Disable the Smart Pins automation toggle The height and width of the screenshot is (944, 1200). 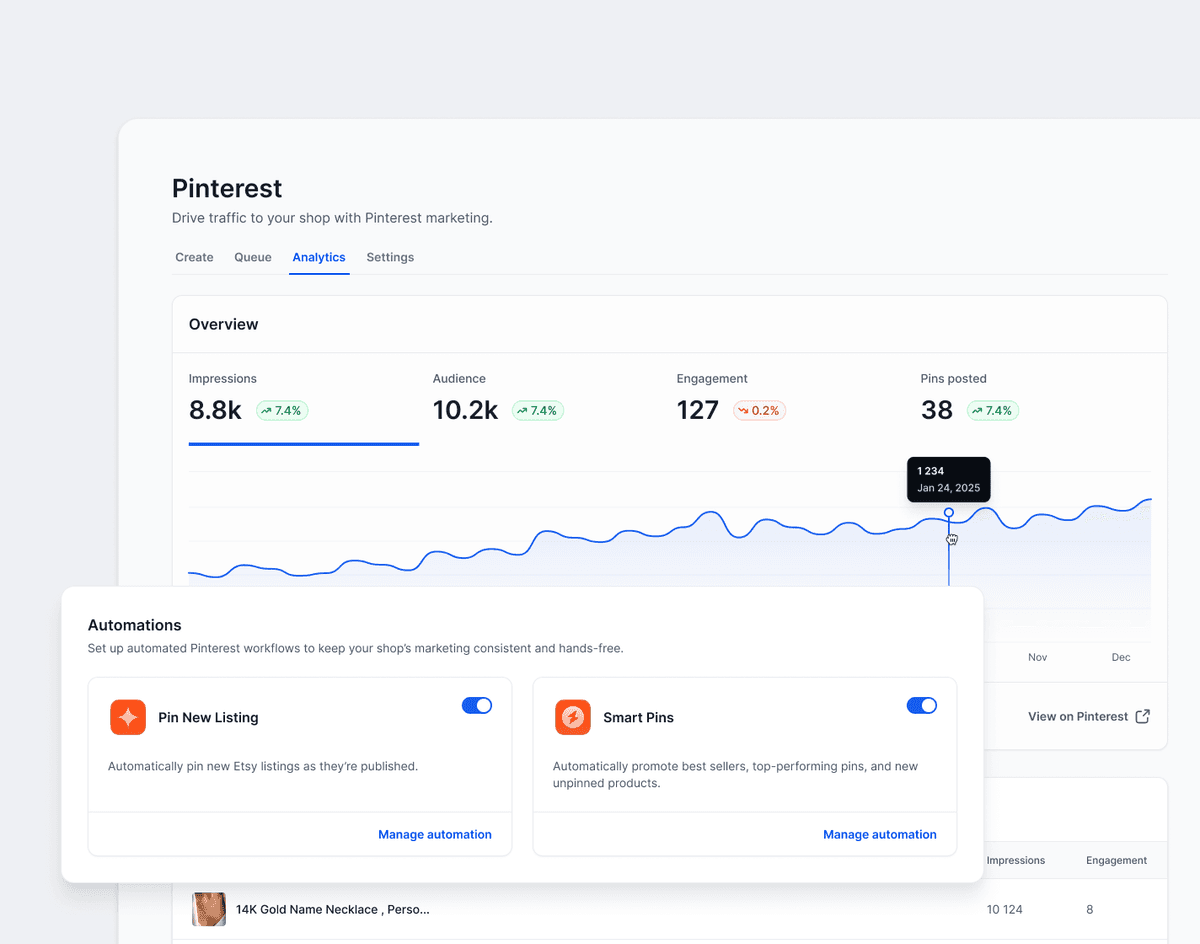[x=922, y=705]
